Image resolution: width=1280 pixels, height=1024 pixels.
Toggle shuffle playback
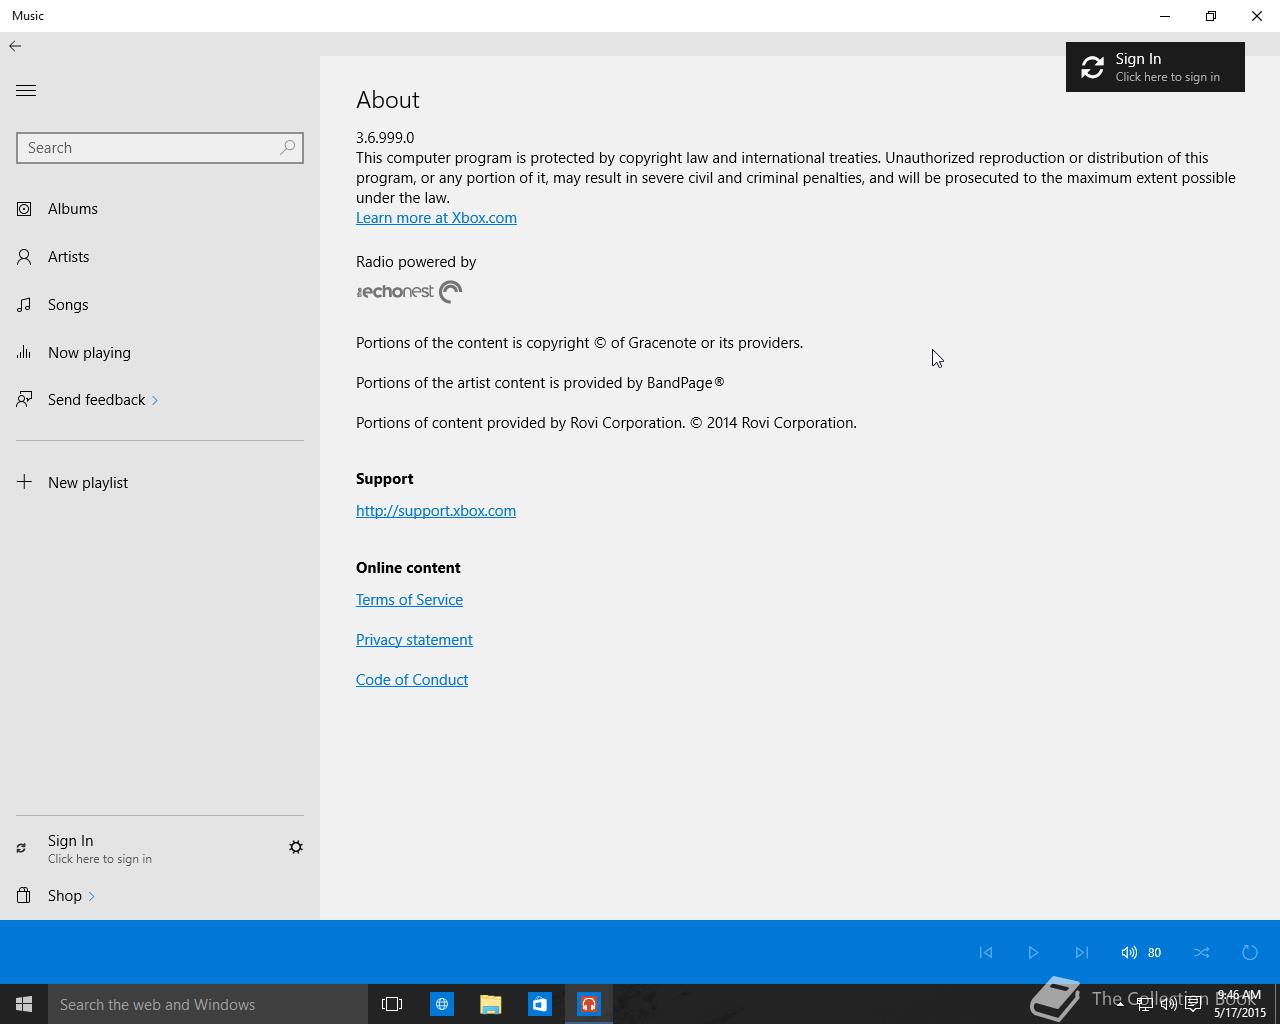tap(1201, 952)
